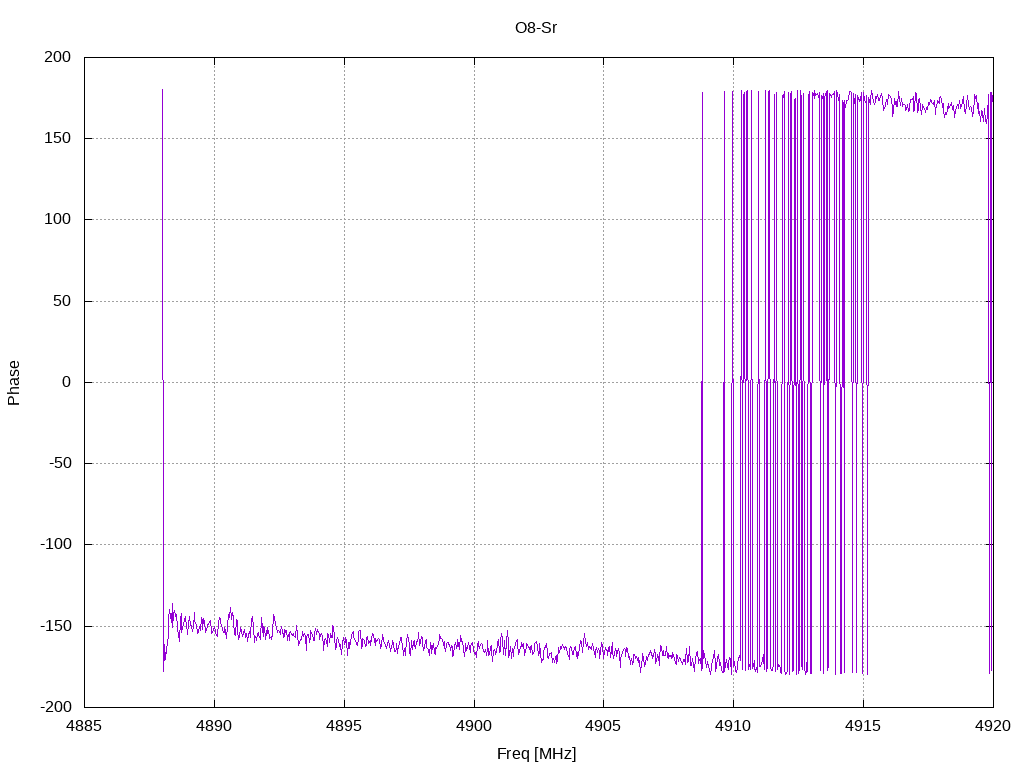
Task: Click y-axis tick label 0
Action: 67,382
